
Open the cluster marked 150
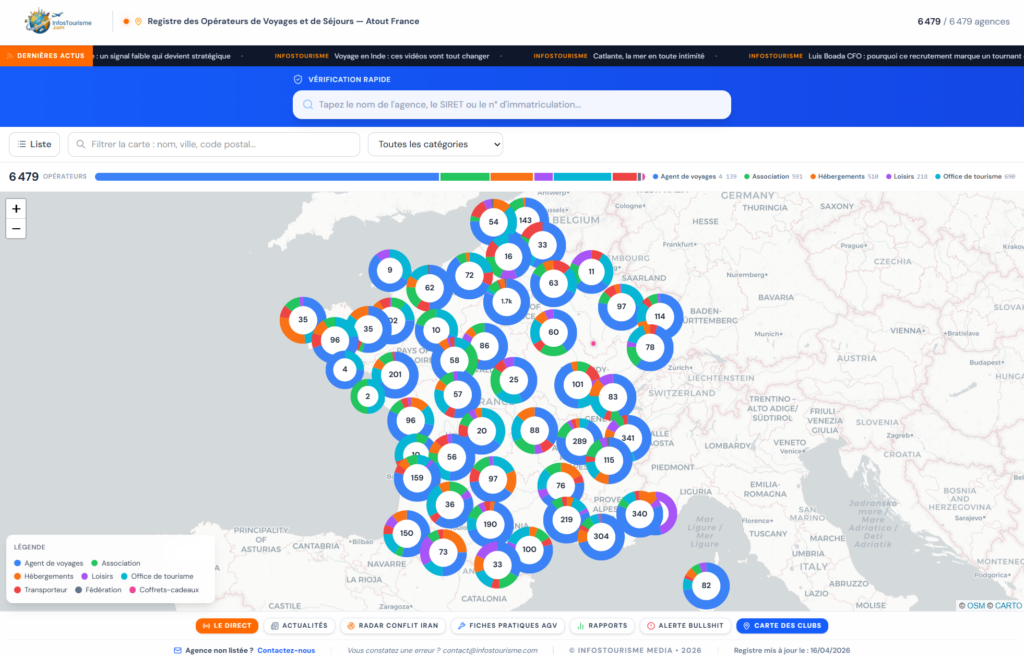(407, 534)
